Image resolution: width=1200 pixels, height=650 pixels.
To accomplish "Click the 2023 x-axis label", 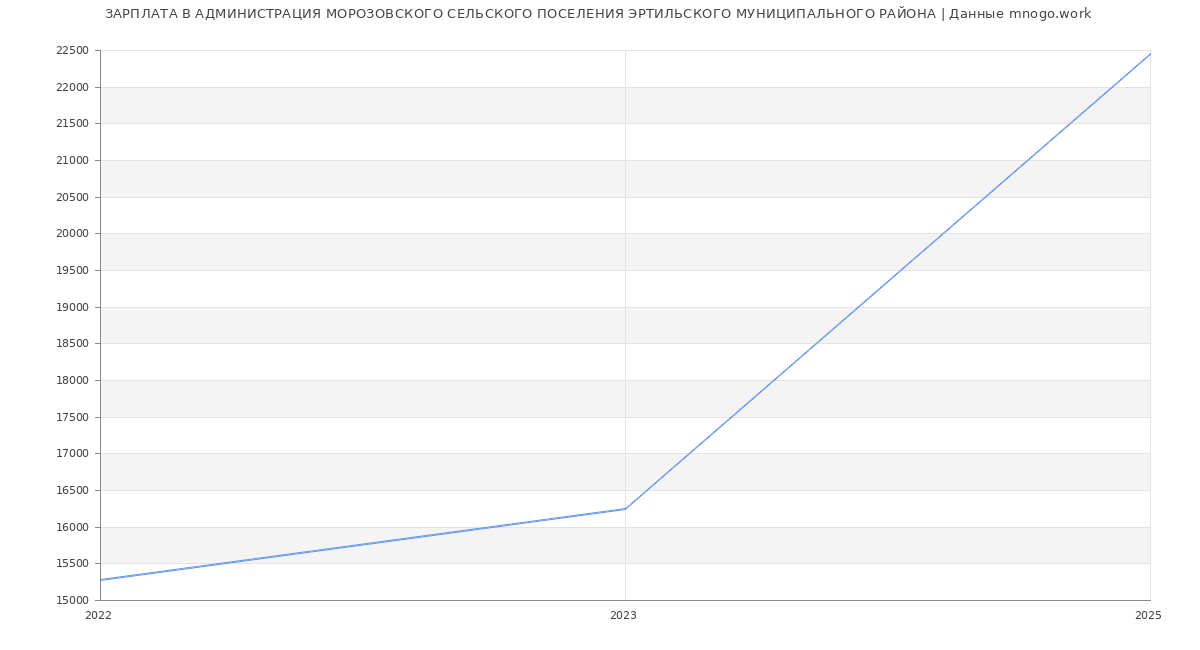I will pyautogui.click(x=623, y=616).
